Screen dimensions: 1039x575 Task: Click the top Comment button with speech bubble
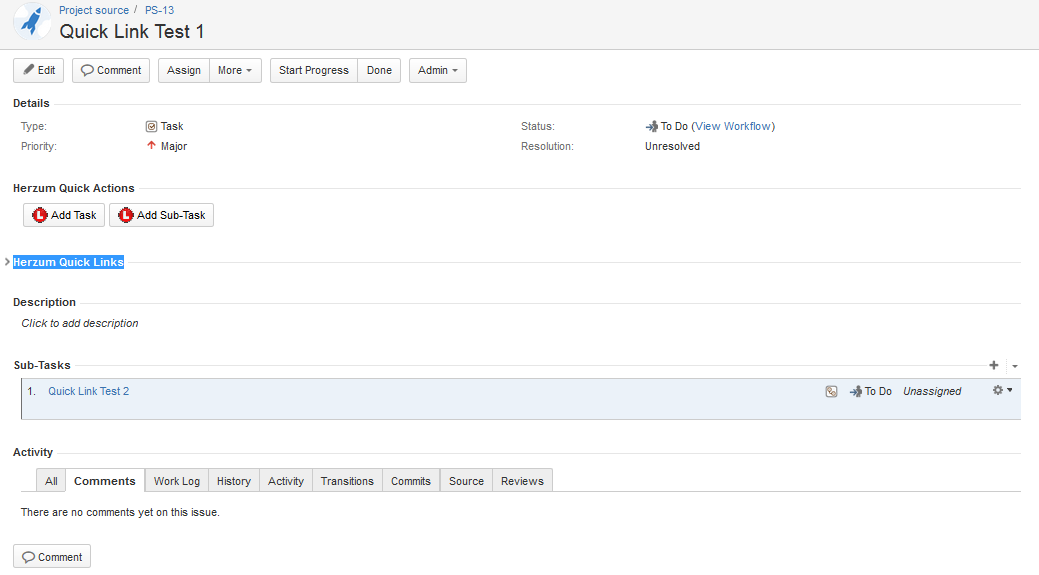click(x=111, y=71)
